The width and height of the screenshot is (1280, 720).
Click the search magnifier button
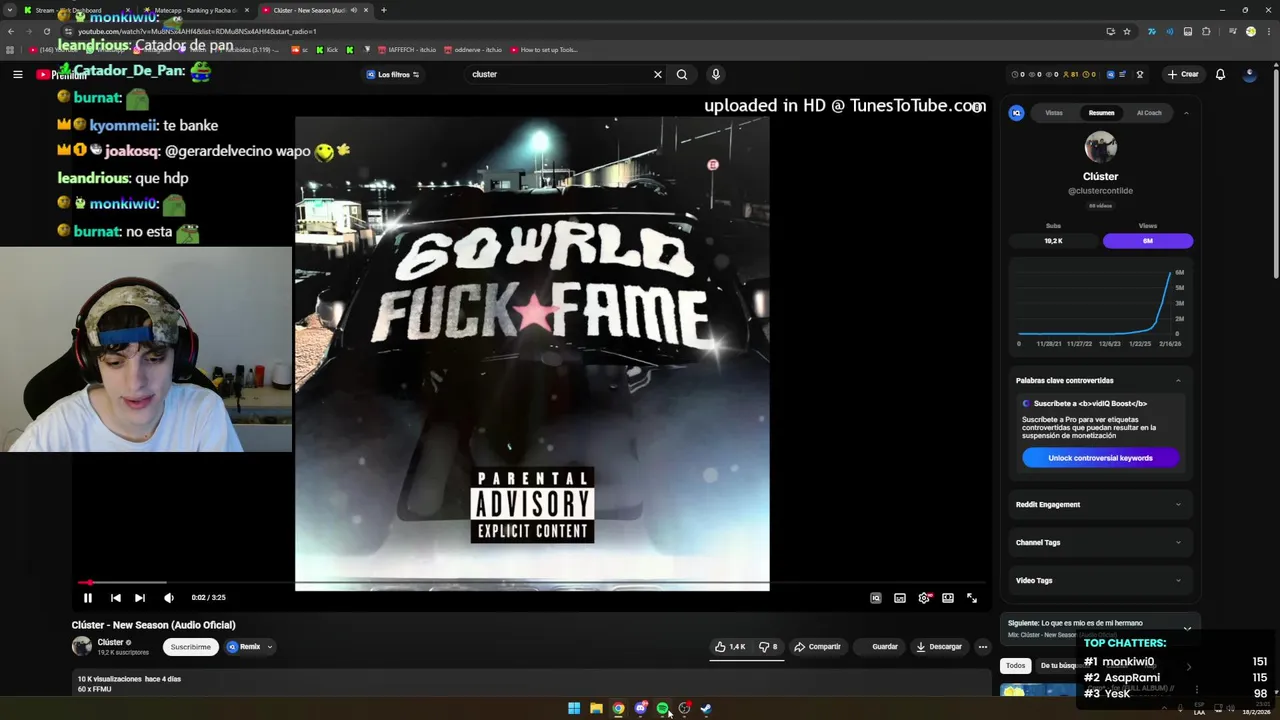pyautogui.click(x=682, y=74)
